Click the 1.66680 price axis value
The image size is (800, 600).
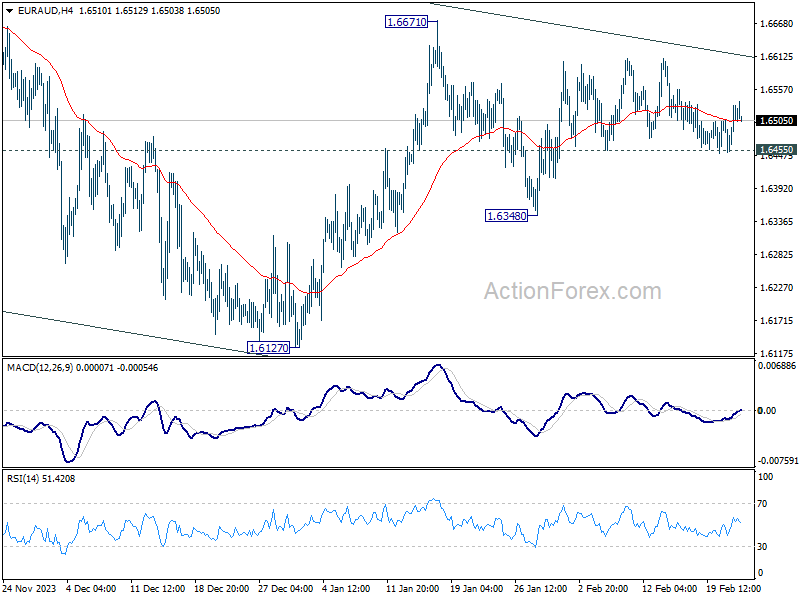click(777, 23)
